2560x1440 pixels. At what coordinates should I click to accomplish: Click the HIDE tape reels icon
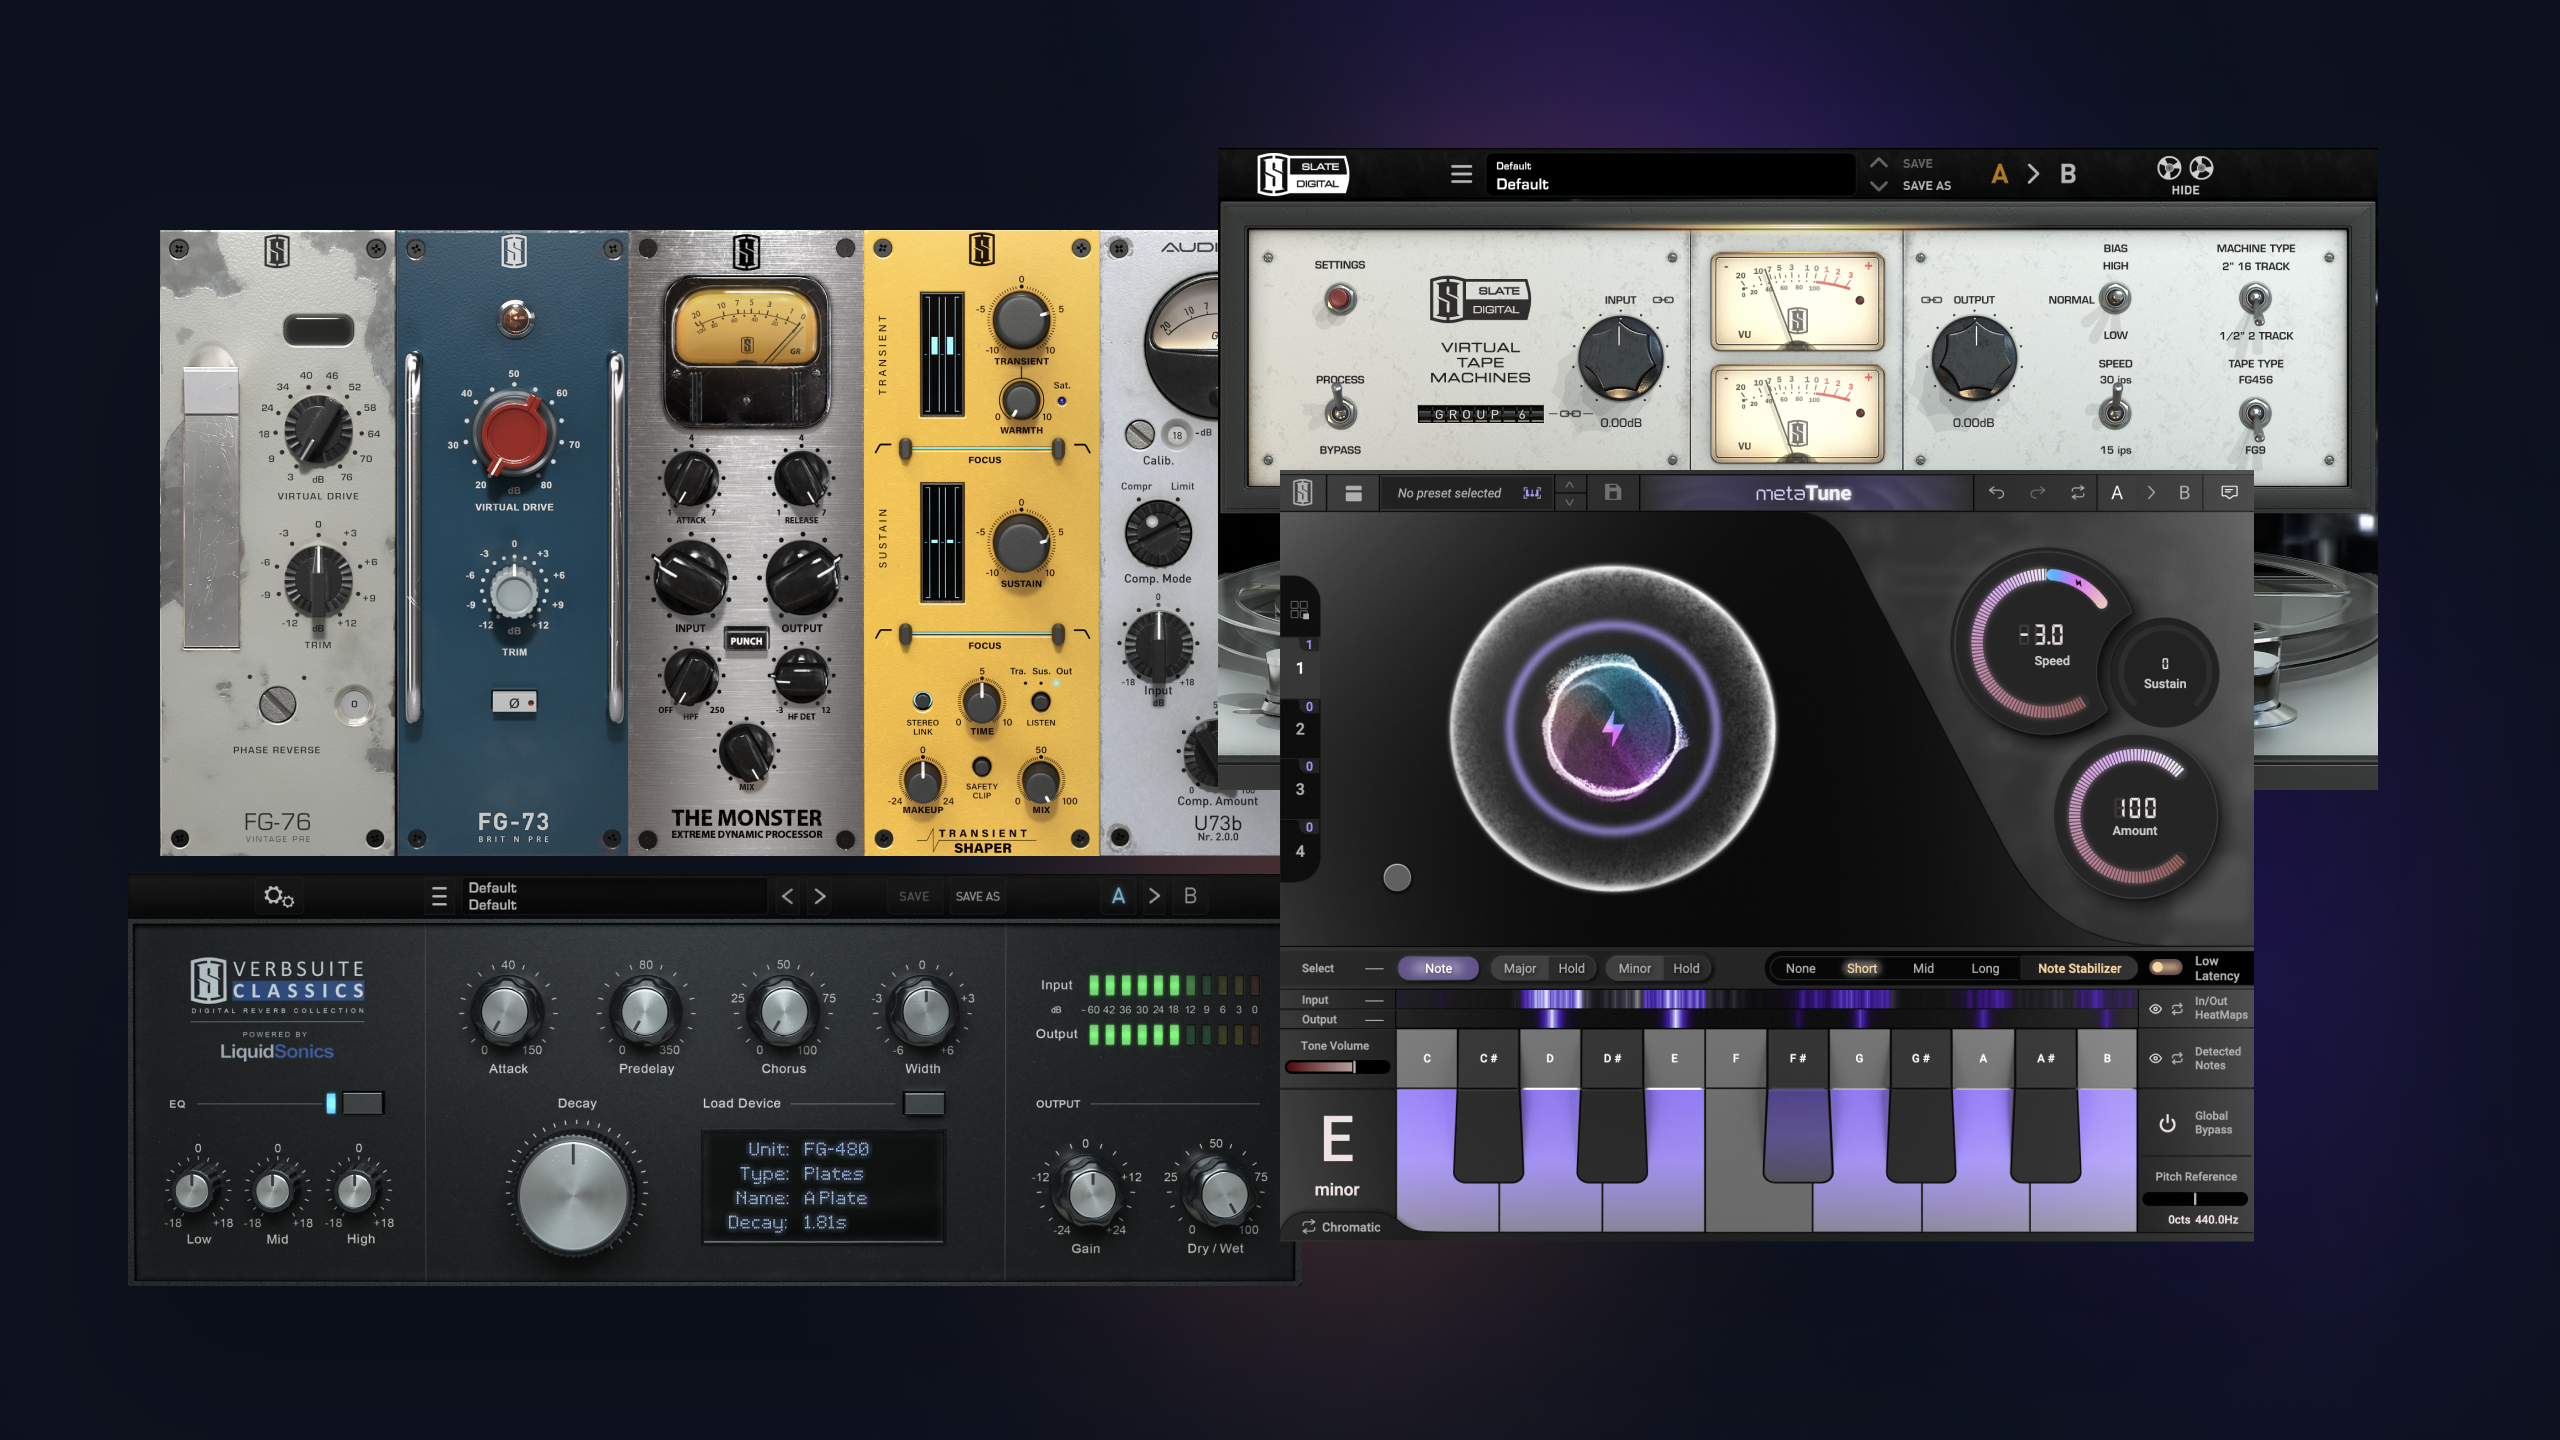pyautogui.click(x=2184, y=169)
